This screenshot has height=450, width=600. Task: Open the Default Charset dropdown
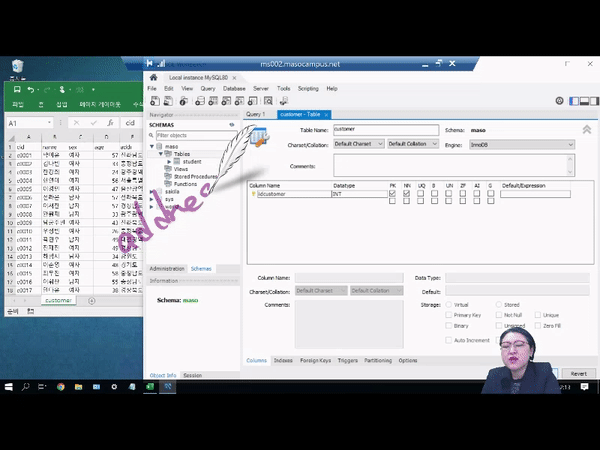pyautogui.click(x=359, y=144)
